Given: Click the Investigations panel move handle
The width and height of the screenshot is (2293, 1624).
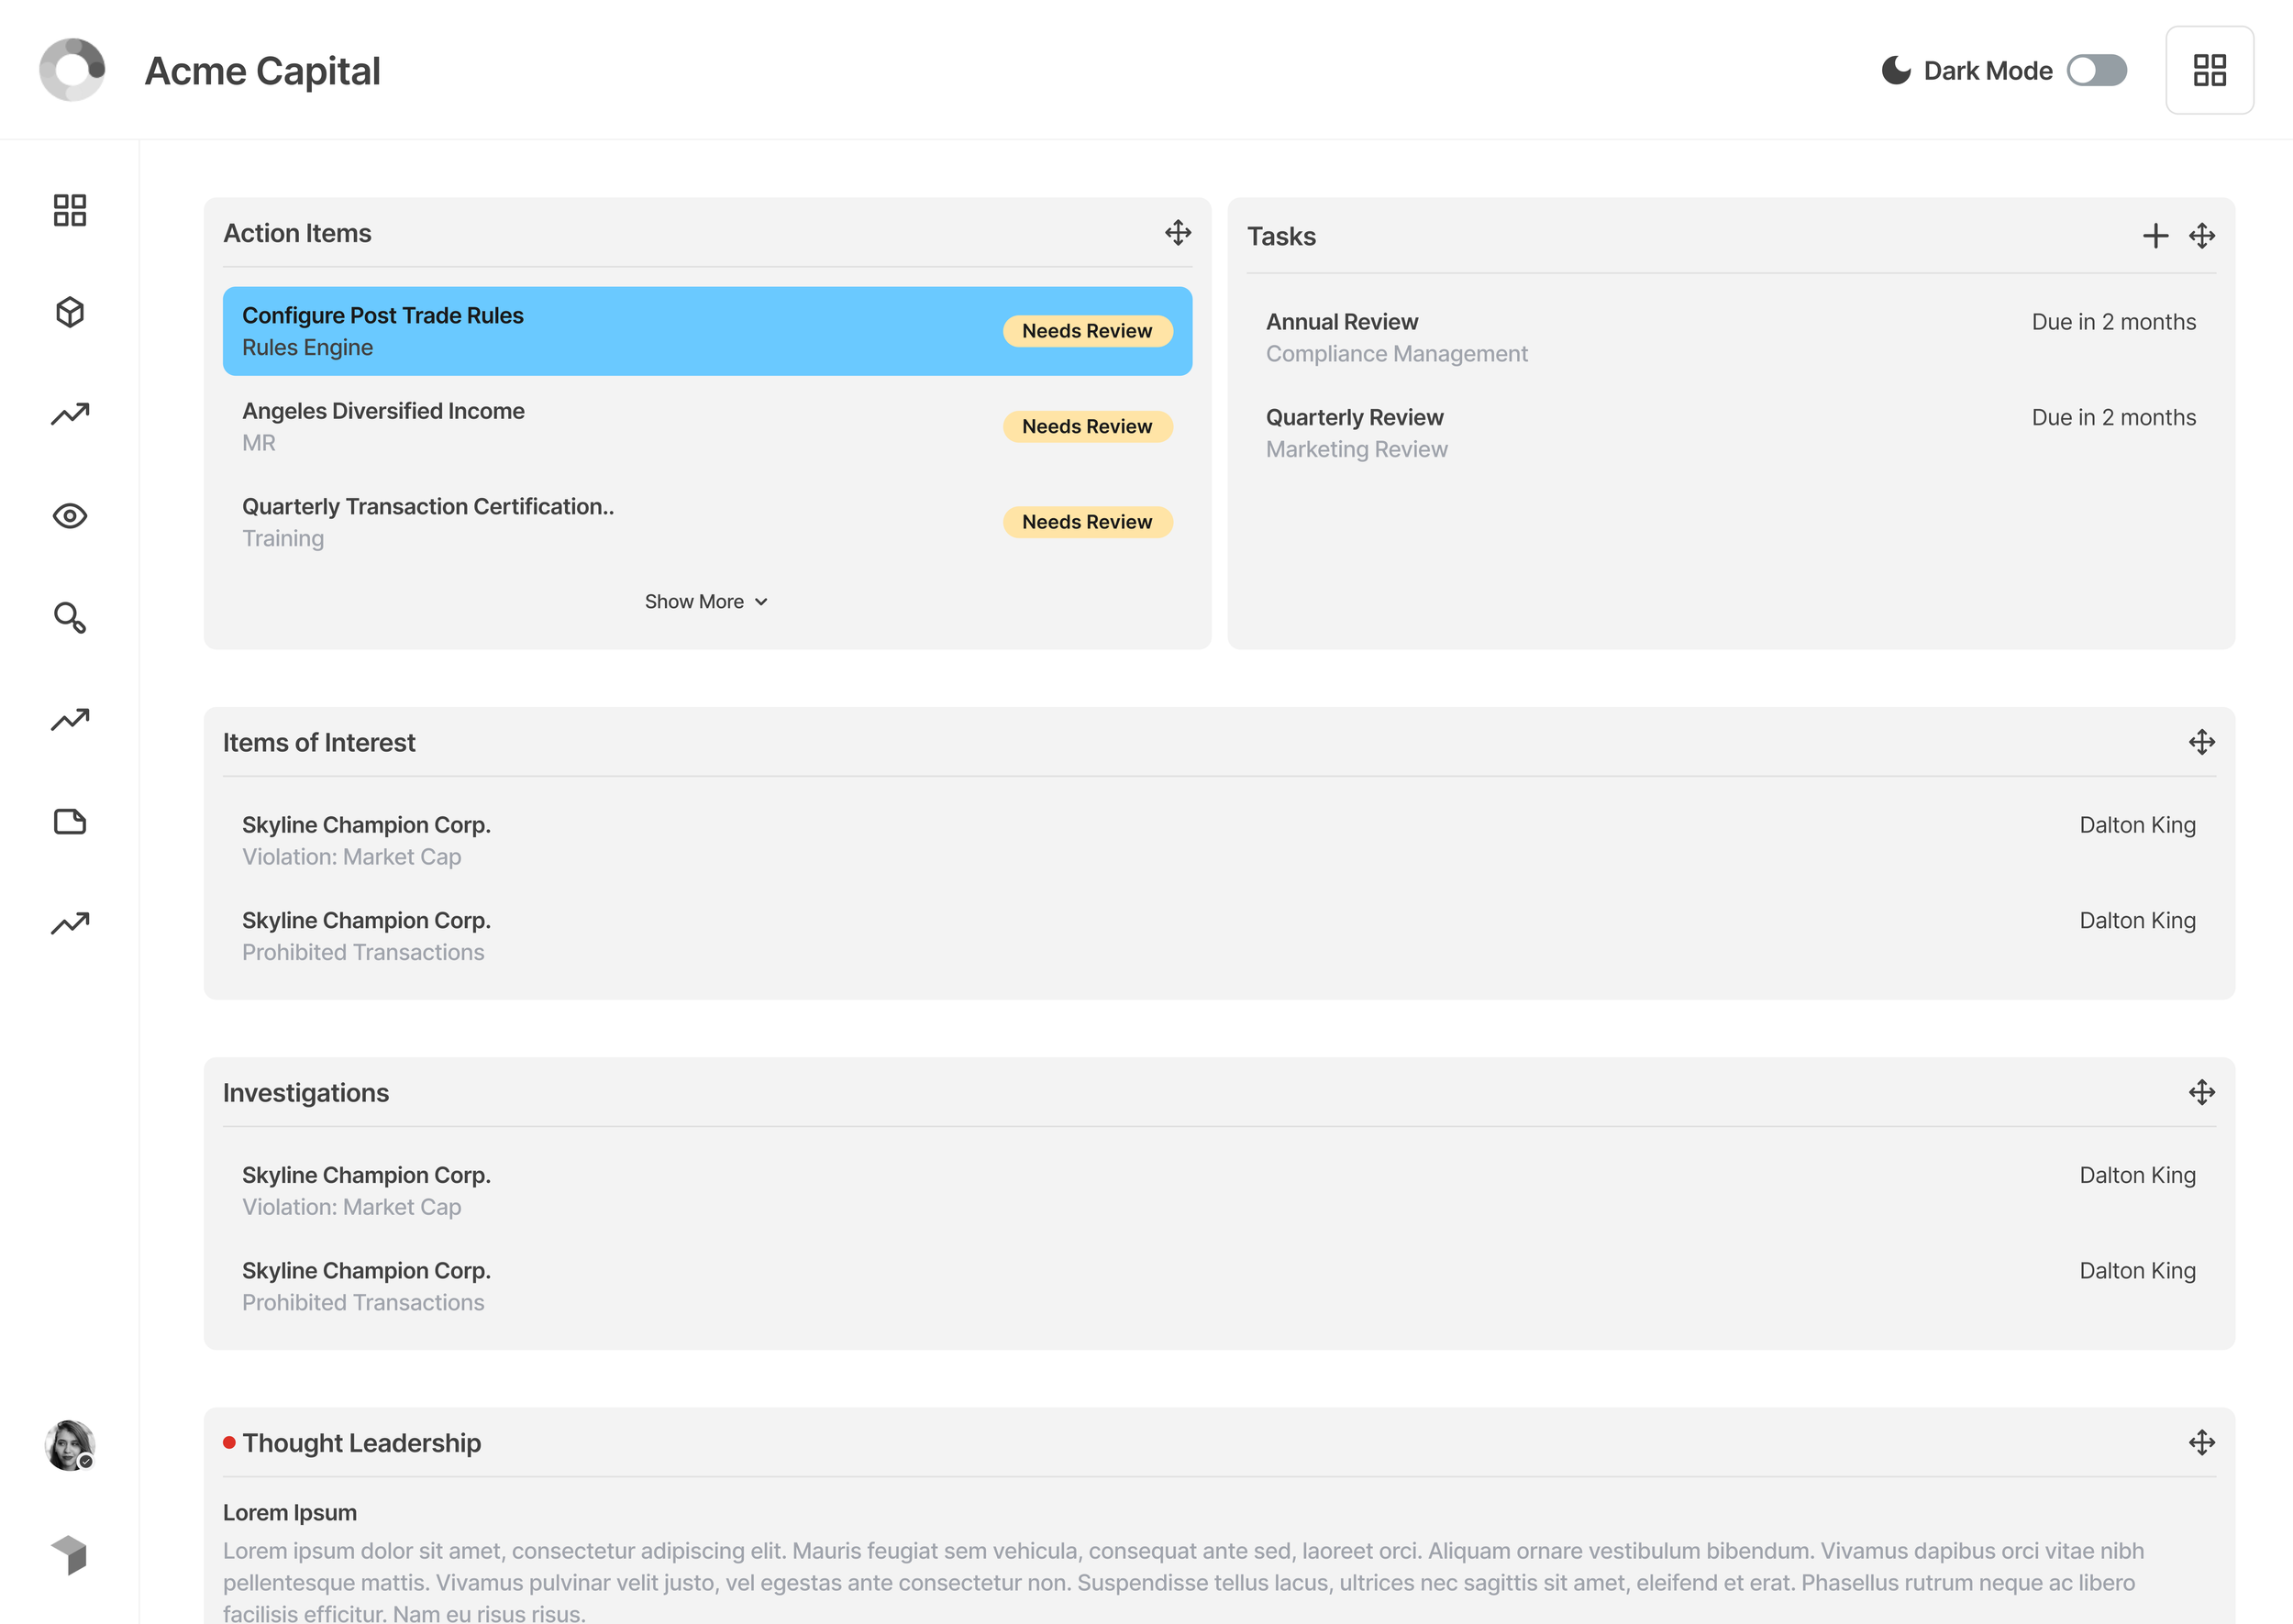Looking at the screenshot, I should click(2201, 1092).
